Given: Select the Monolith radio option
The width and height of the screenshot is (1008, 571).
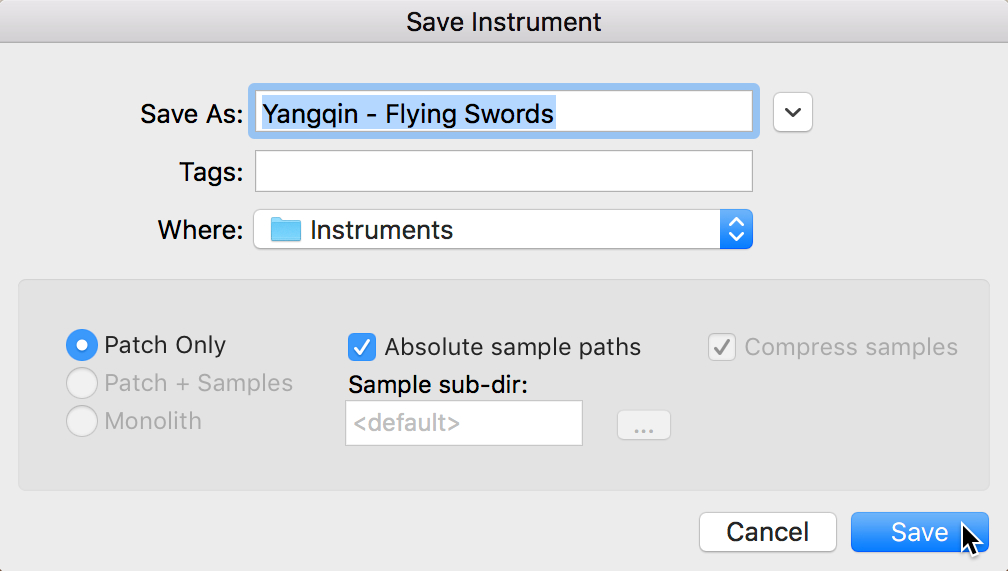Looking at the screenshot, I should 81,422.
